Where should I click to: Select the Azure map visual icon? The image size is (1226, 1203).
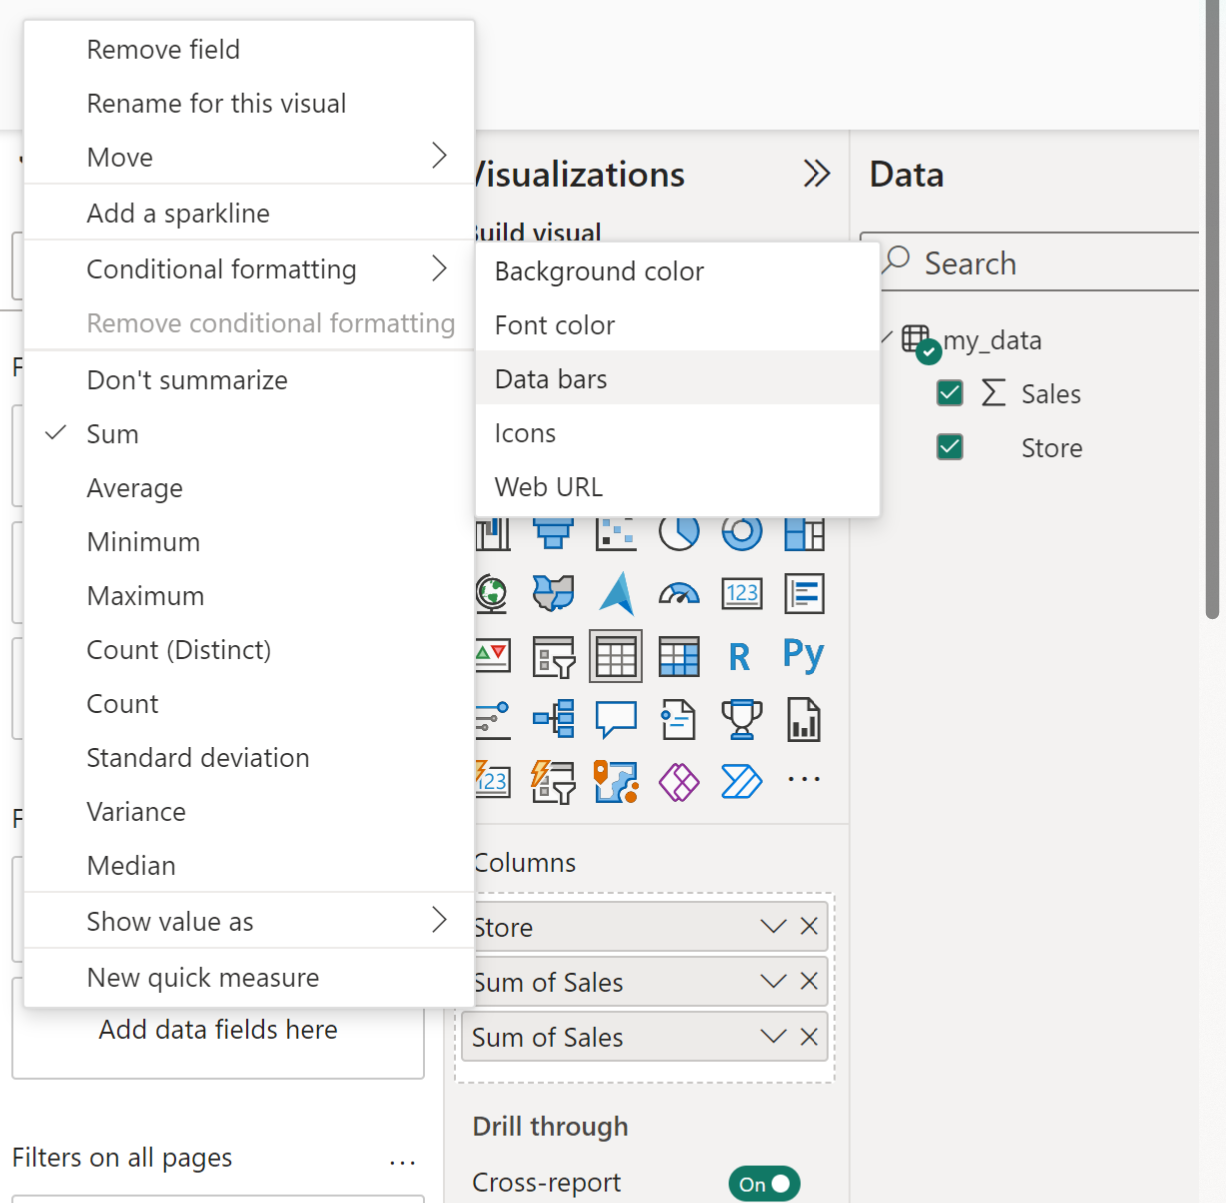[x=617, y=593]
